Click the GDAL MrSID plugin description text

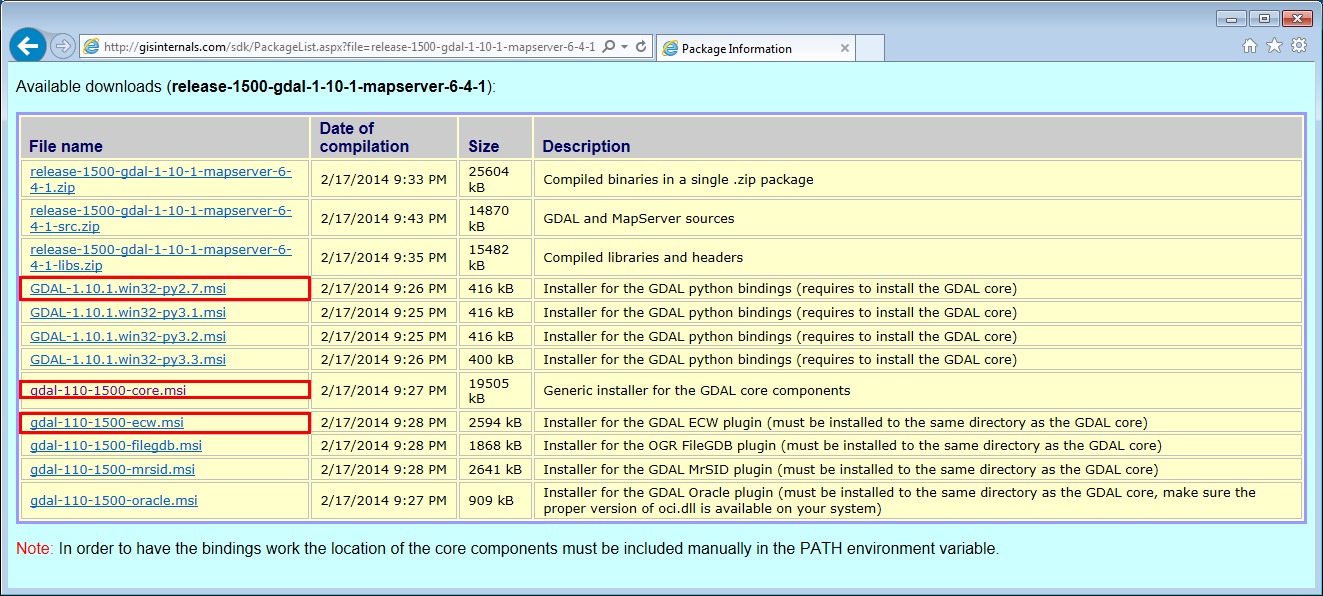(x=851, y=469)
